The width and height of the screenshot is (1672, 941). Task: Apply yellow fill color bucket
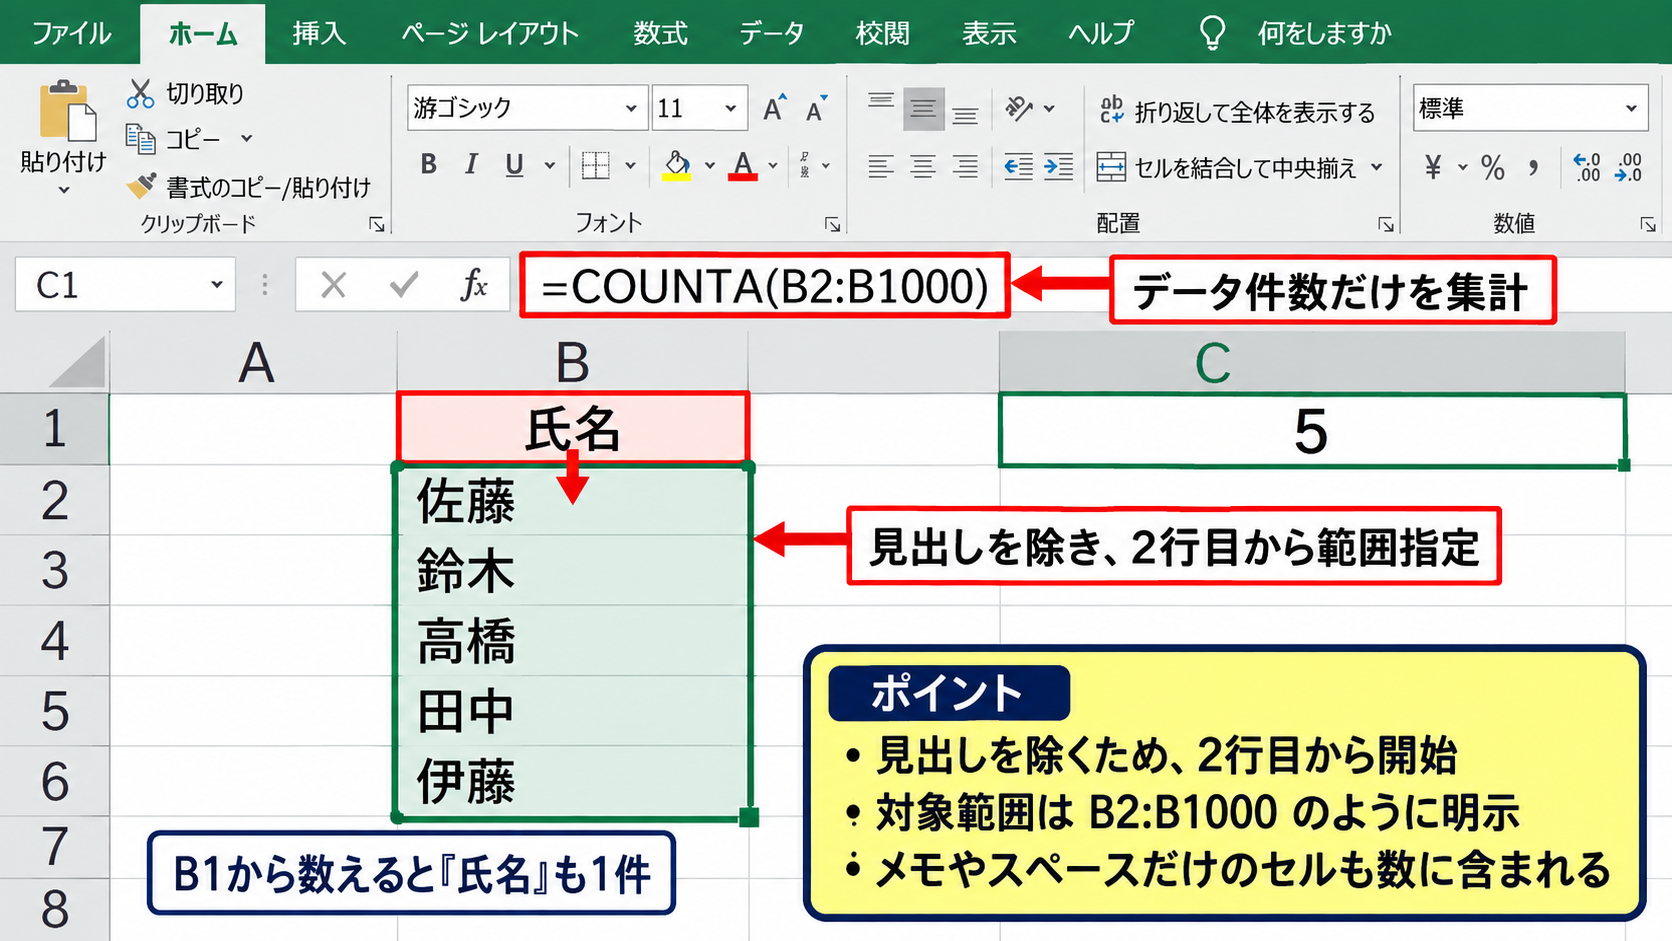click(x=677, y=166)
